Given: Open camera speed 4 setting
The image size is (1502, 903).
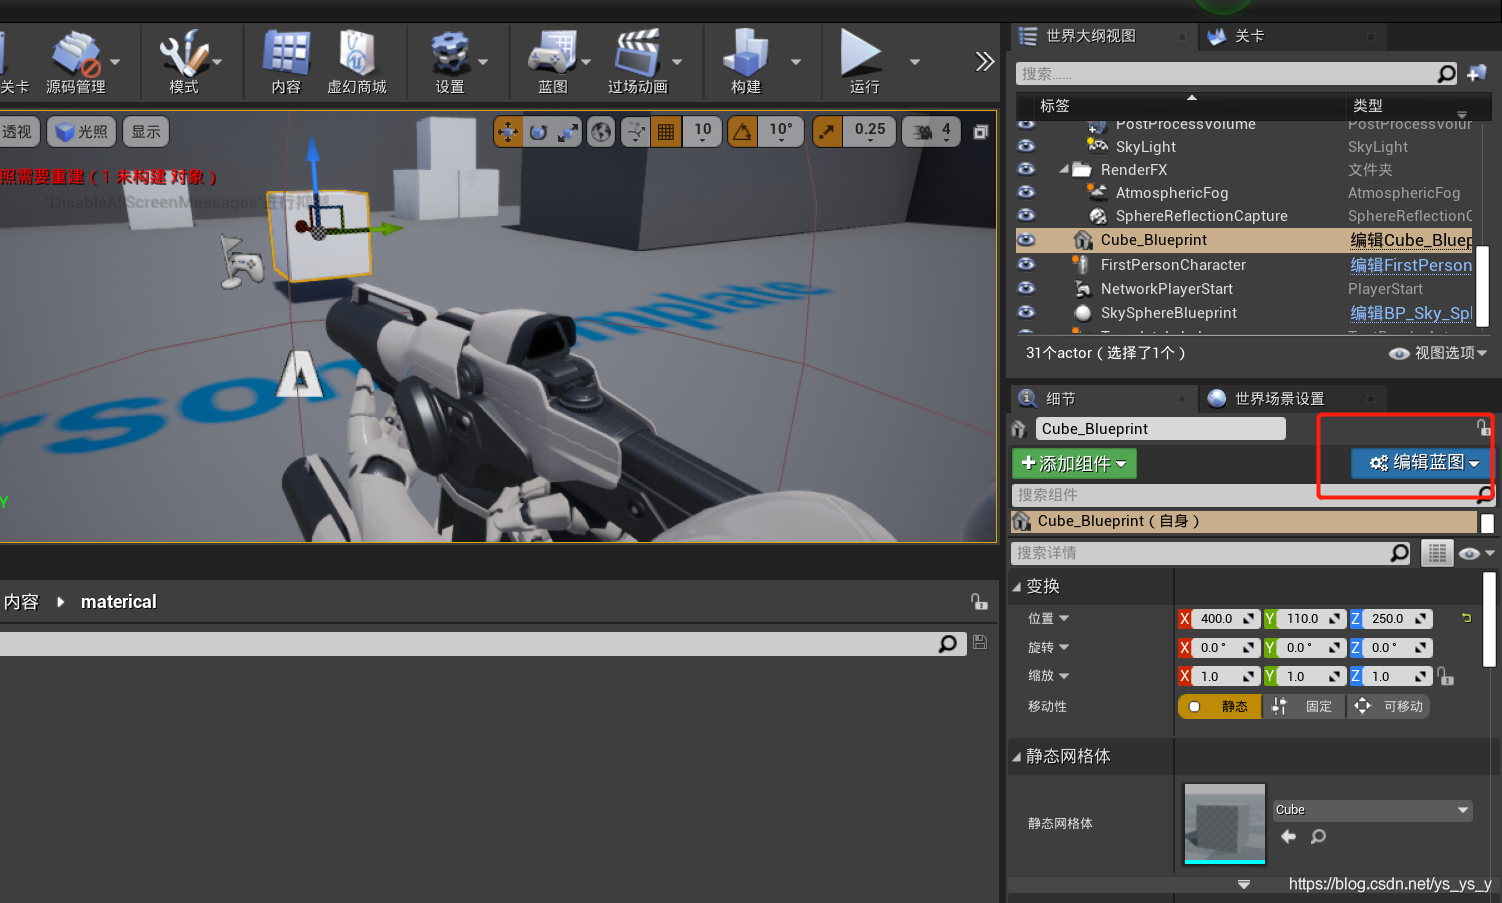Looking at the screenshot, I should [x=932, y=132].
